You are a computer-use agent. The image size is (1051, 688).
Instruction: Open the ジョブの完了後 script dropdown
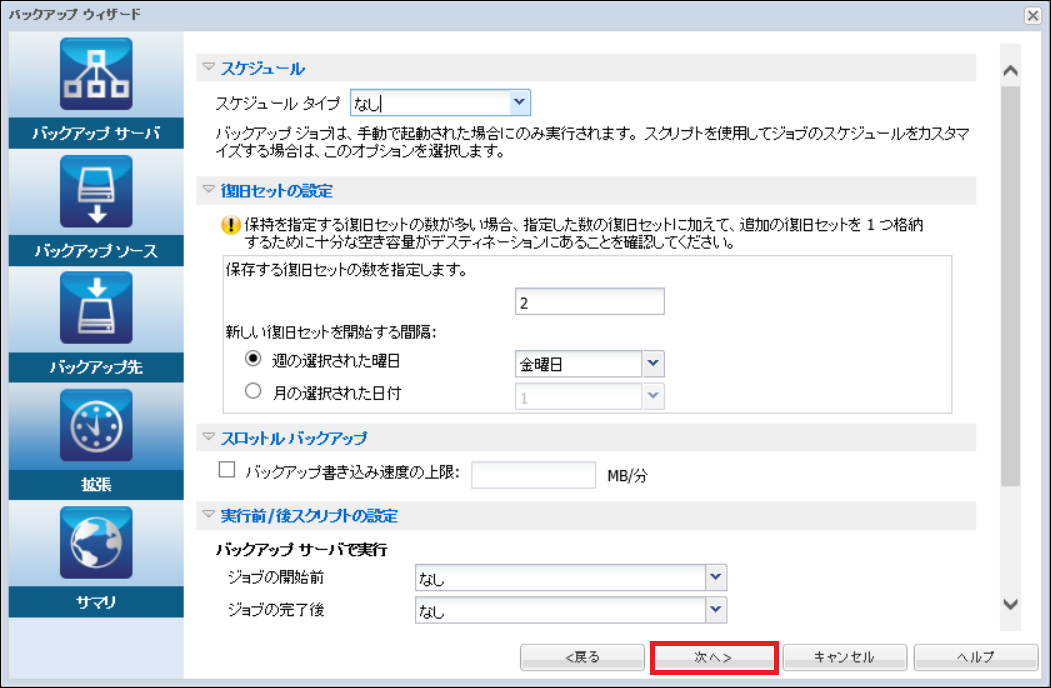coord(716,609)
